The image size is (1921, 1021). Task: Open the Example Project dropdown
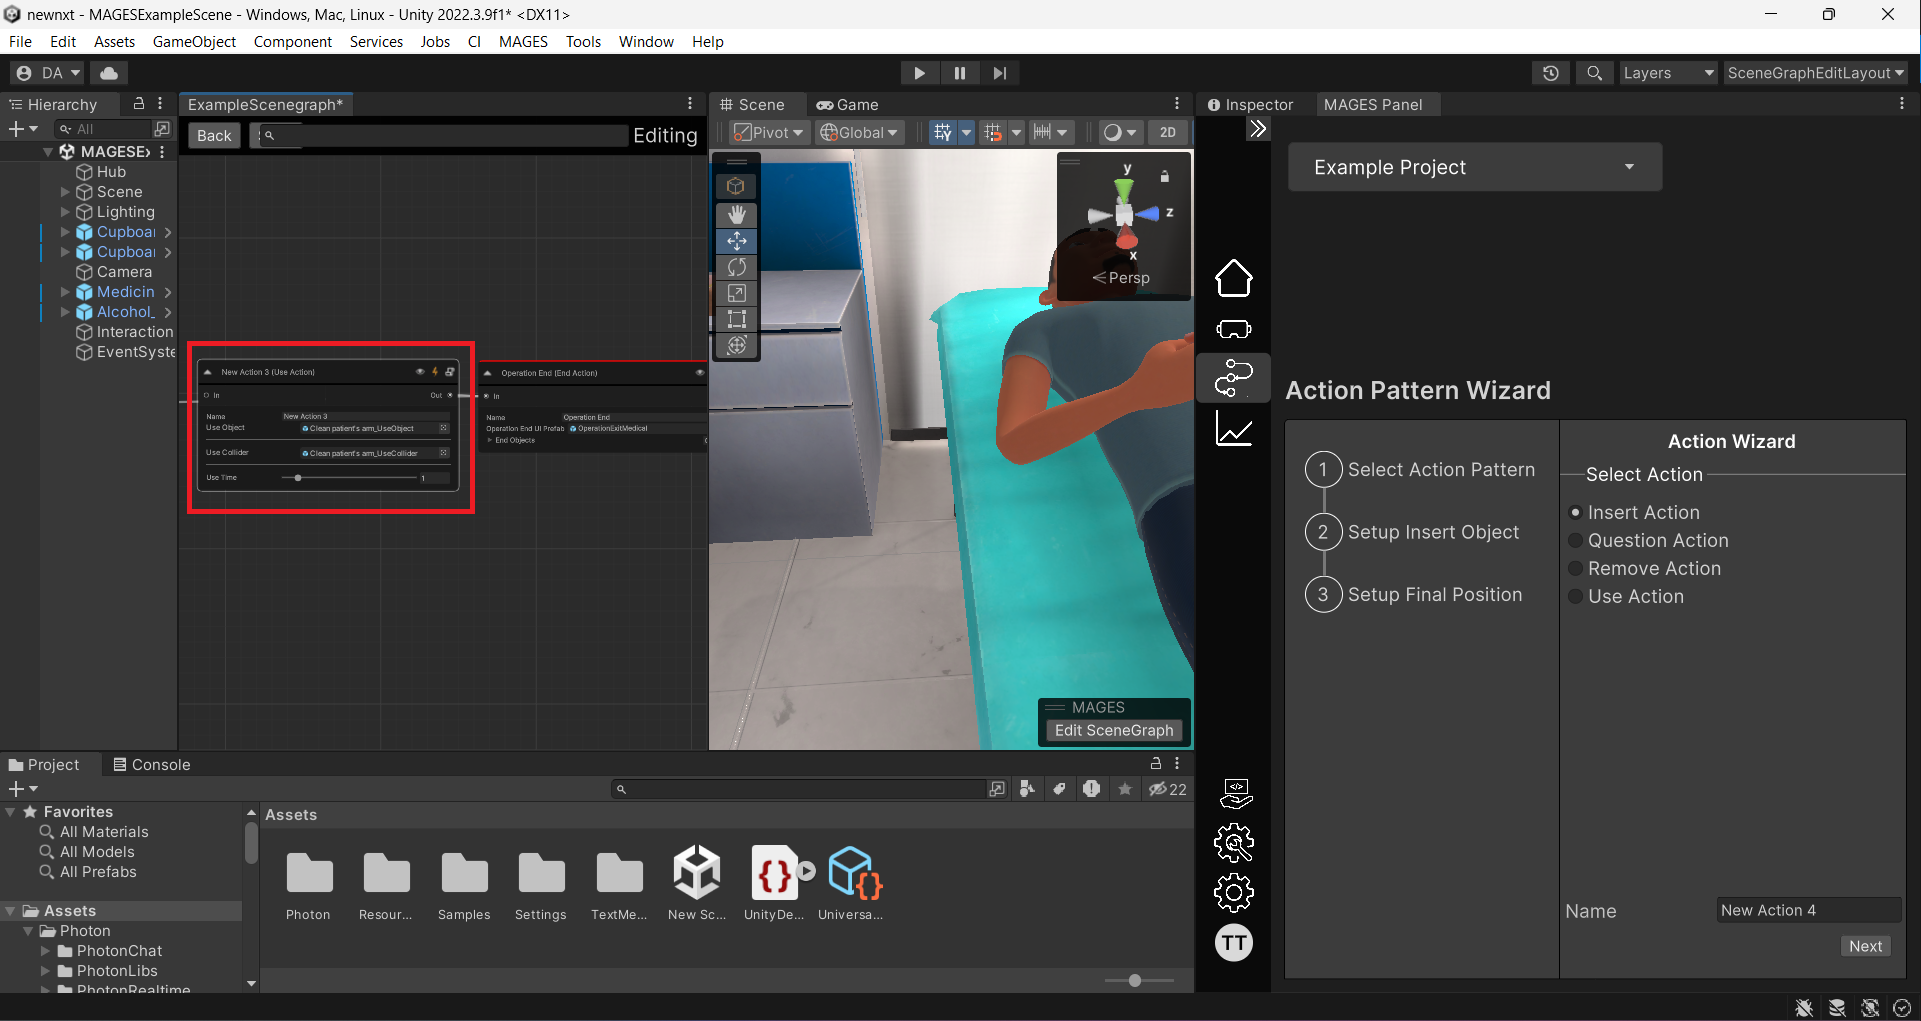[1475, 167]
